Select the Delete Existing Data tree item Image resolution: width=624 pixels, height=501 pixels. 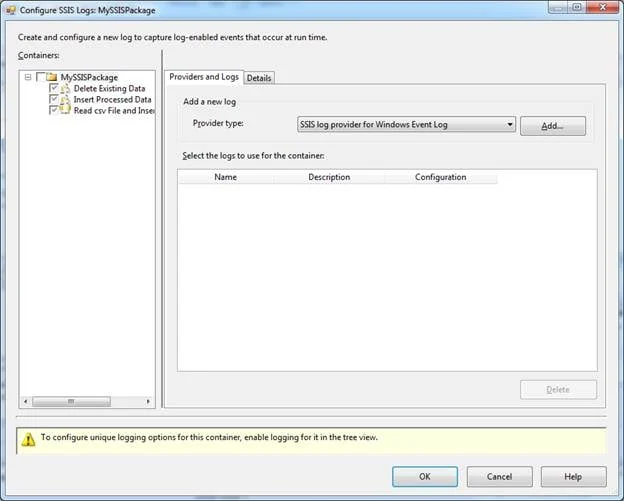tap(109, 88)
